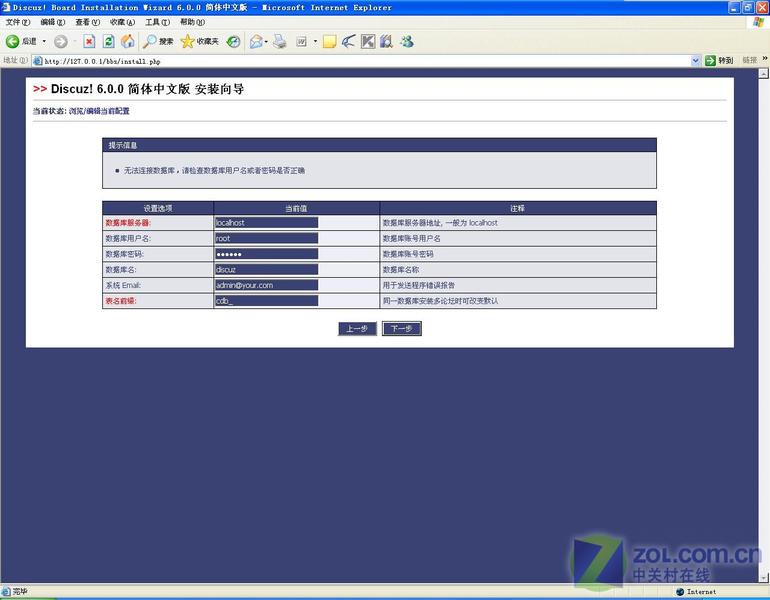
Task: Click the Print icon
Action: 280,42
